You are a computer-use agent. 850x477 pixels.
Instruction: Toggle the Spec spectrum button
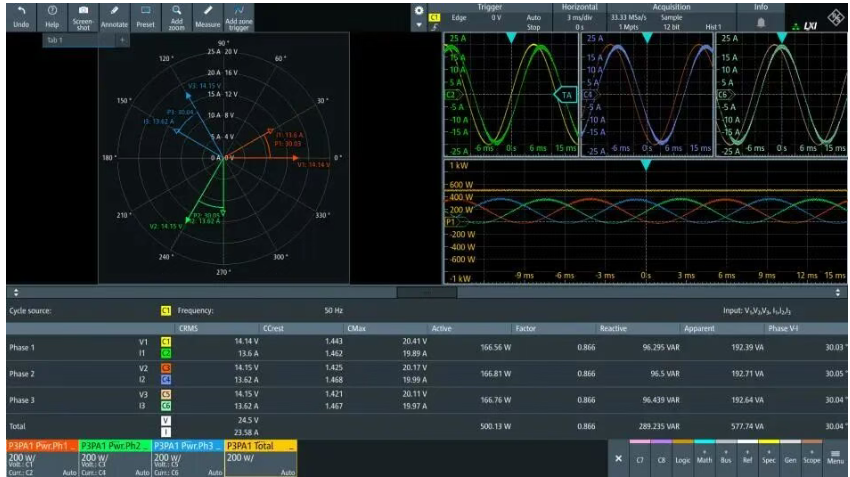pos(769,459)
